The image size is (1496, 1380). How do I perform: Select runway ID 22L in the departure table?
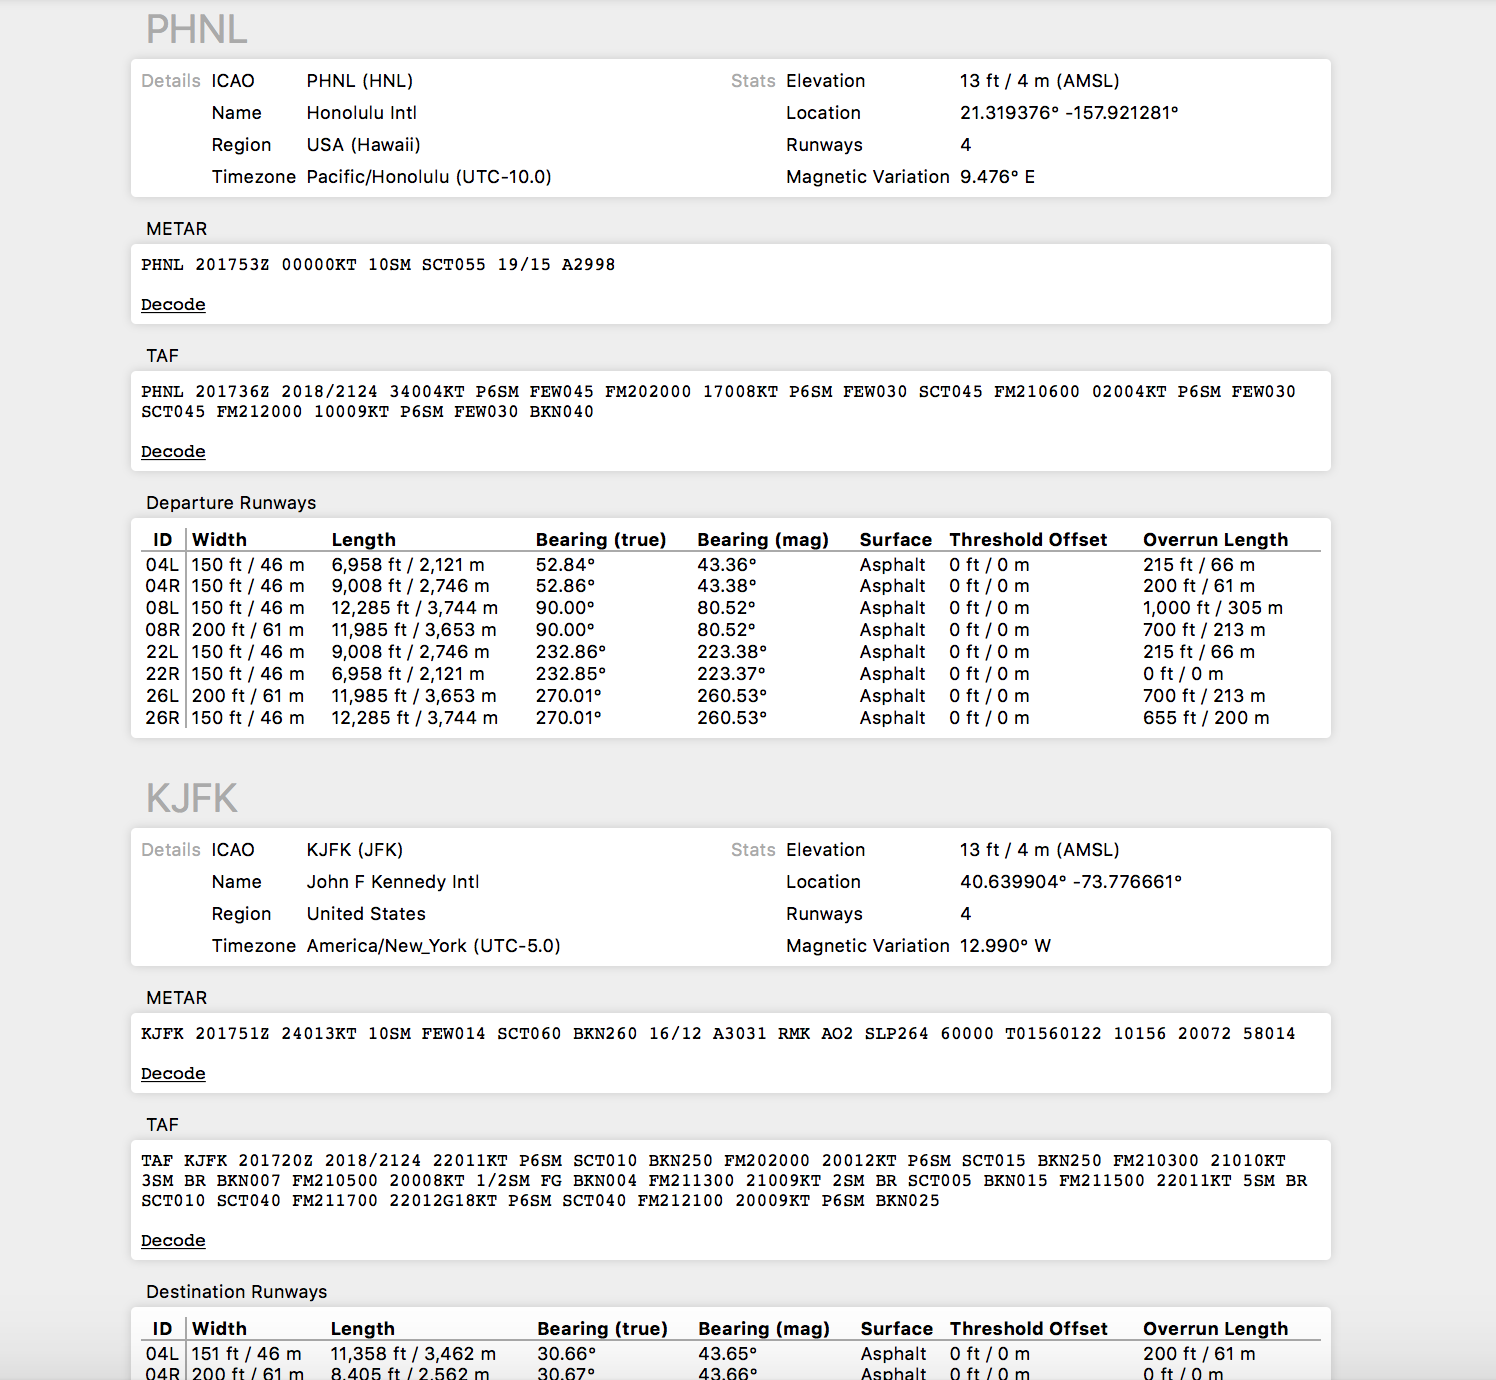[162, 652]
